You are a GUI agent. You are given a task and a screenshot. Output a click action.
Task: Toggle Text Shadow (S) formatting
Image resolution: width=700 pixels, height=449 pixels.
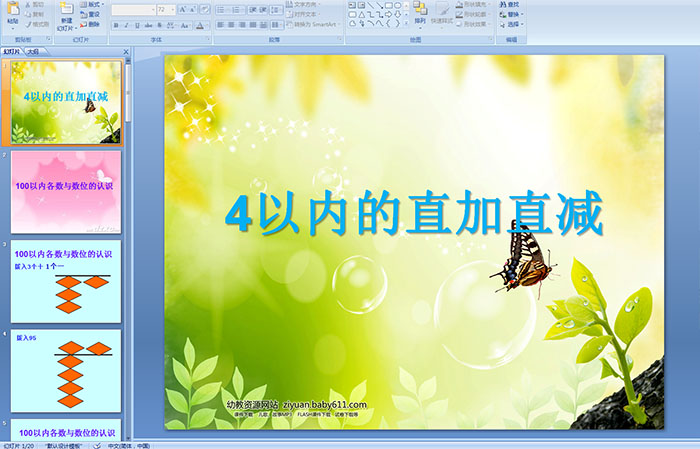[x=159, y=25]
